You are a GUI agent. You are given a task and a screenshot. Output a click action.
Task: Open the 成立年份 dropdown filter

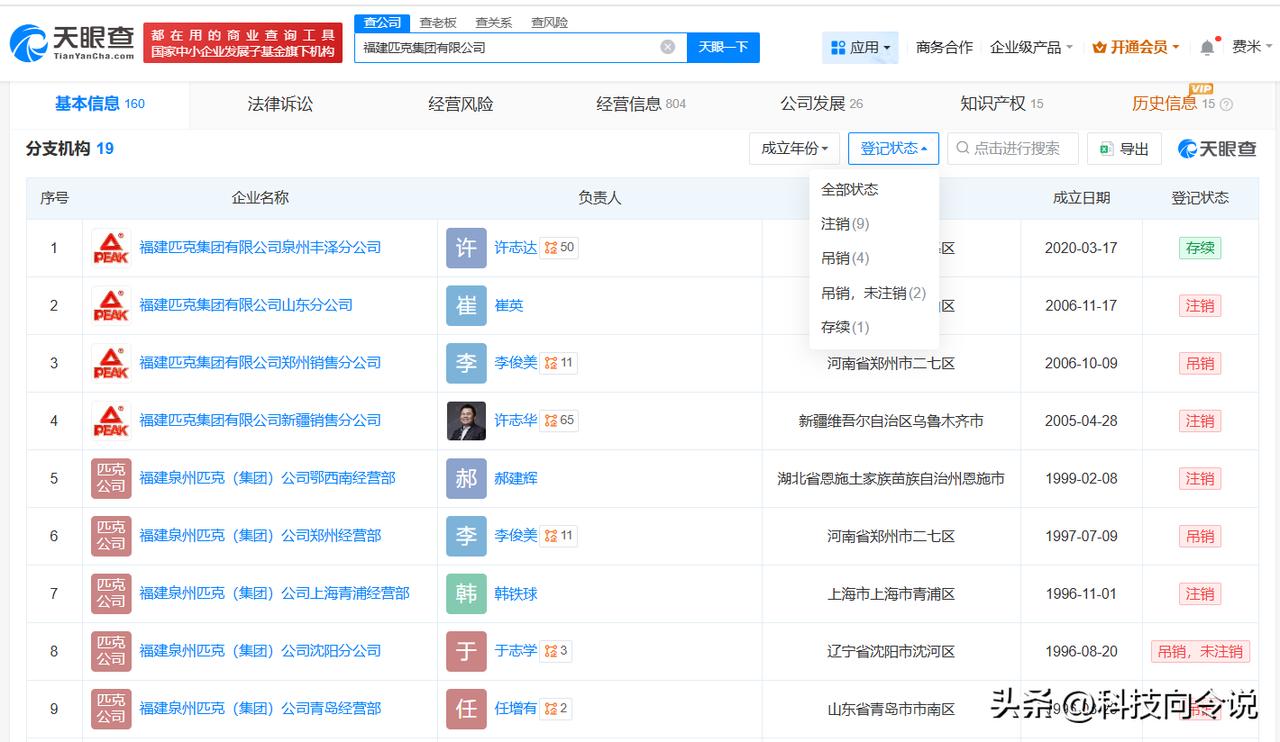pos(794,149)
